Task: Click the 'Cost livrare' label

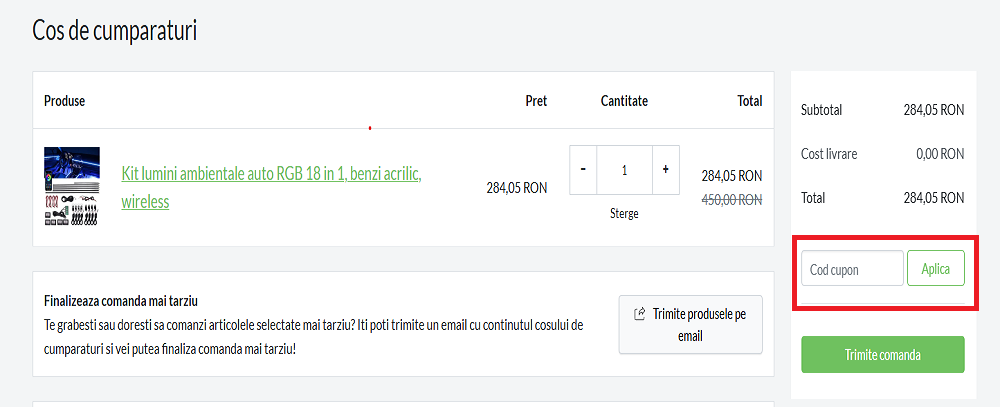Action: click(x=829, y=154)
